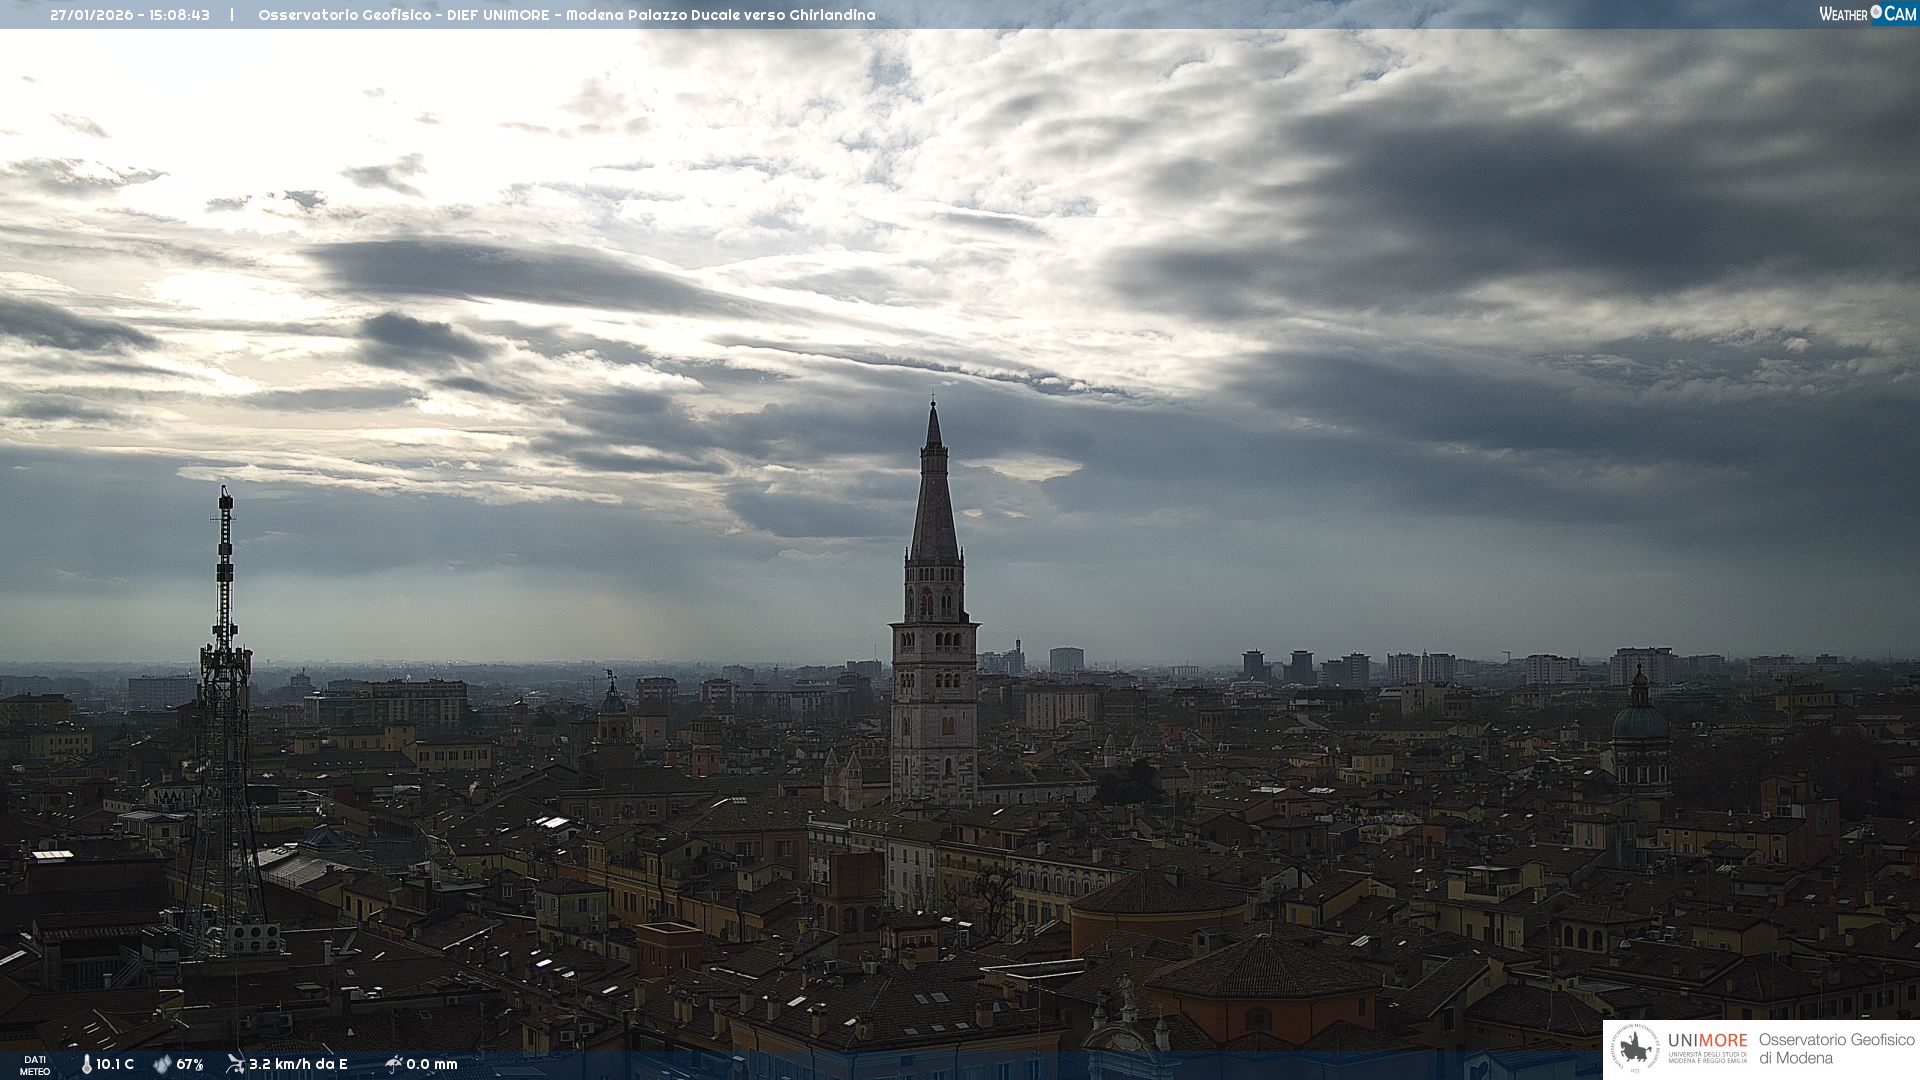The height and width of the screenshot is (1080, 1920).
Task: Click the rain umbrella precipitation icon
Action: (x=393, y=1064)
